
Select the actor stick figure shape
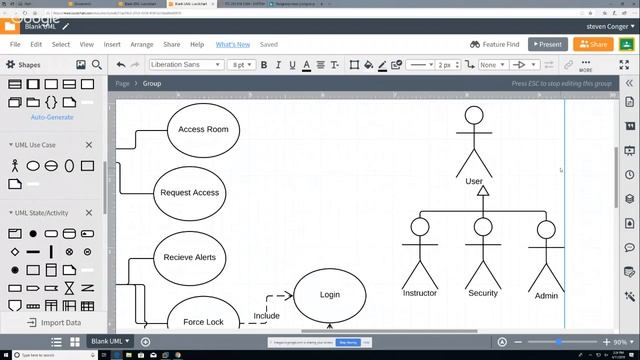15,166
